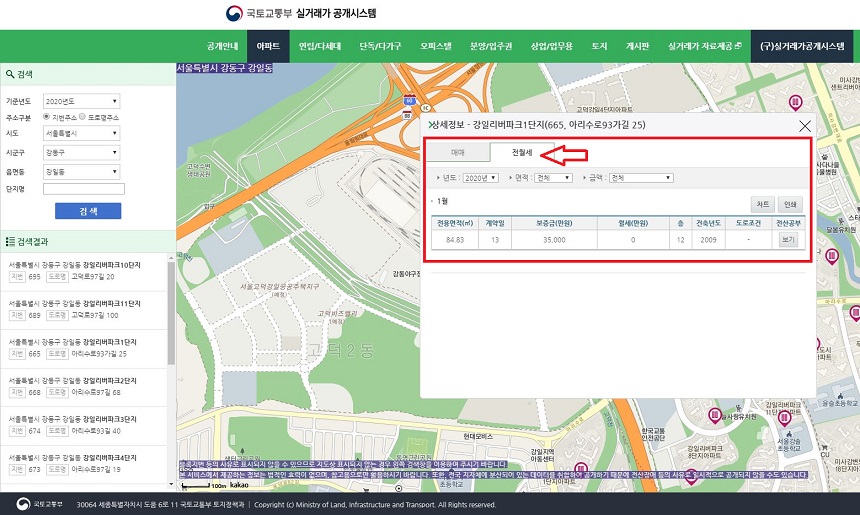The image size is (860, 515).
Task: Expand the 시군구 강동구 dropdown
Action: click(x=81, y=152)
